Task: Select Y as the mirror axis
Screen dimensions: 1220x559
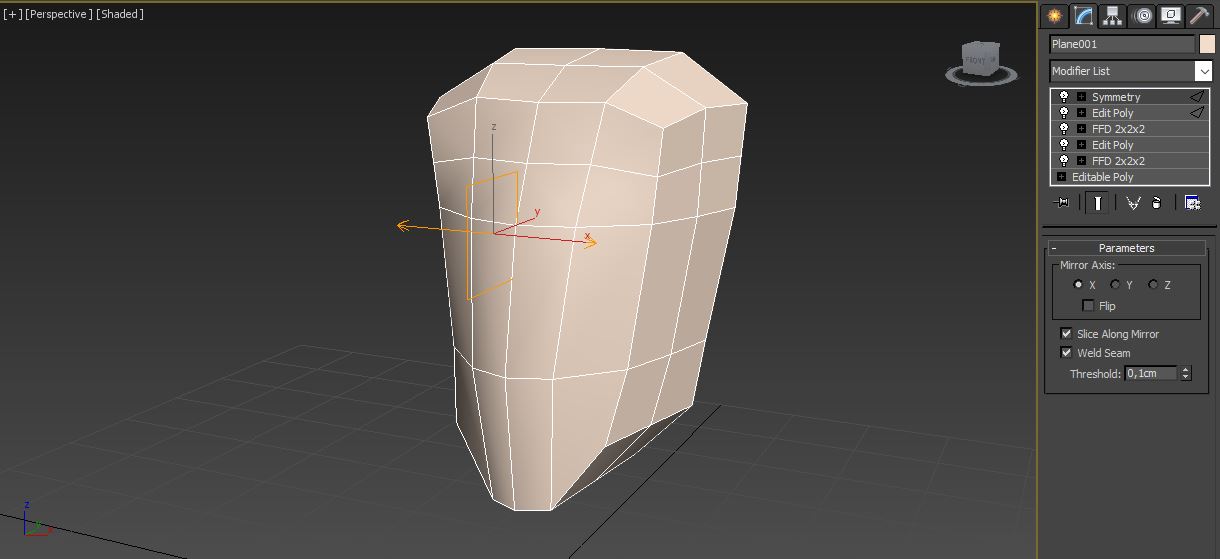Action: click(x=1115, y=285)
